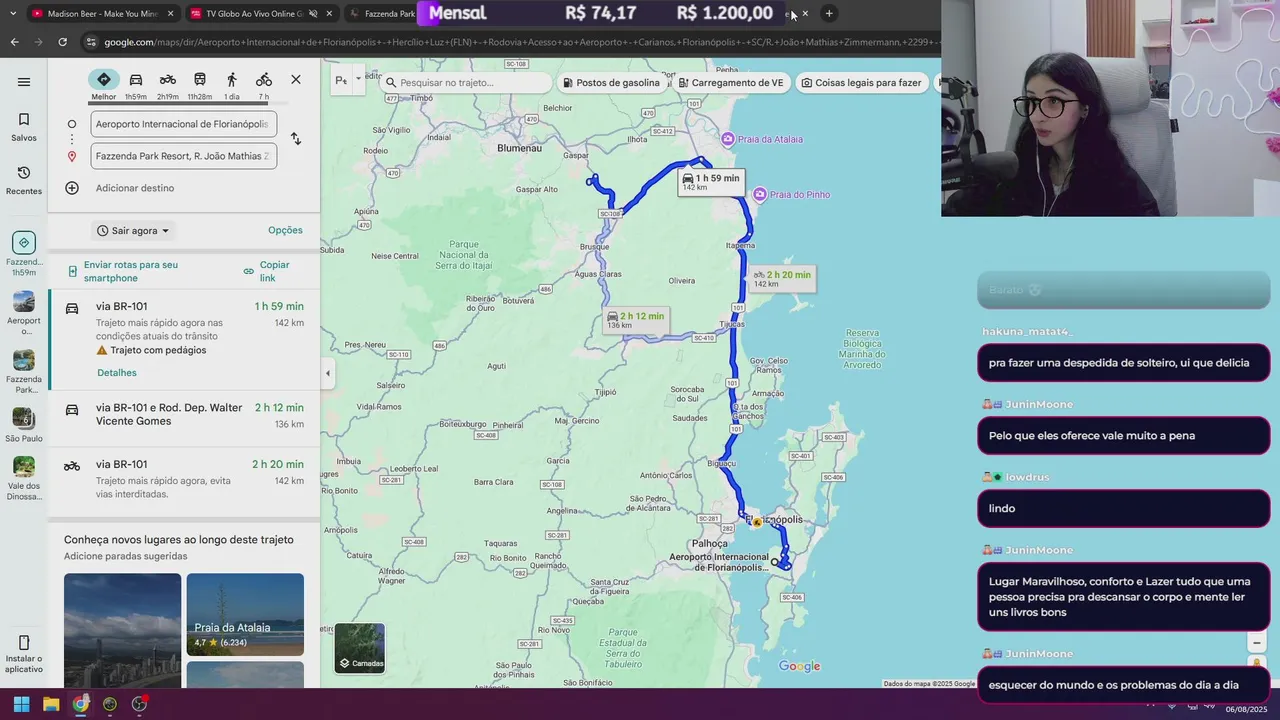Click Praia do Pinho map marker
This screenshot has width=1280, height=720.
click(760, 194)
